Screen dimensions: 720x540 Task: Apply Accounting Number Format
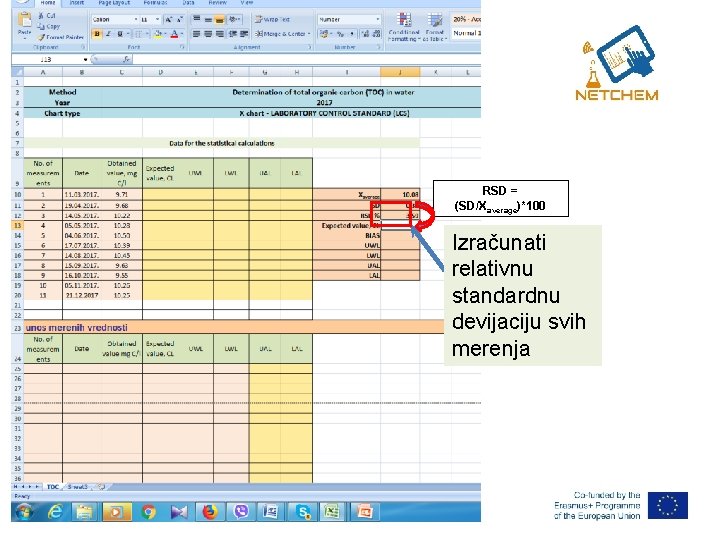tap(325, 34)
